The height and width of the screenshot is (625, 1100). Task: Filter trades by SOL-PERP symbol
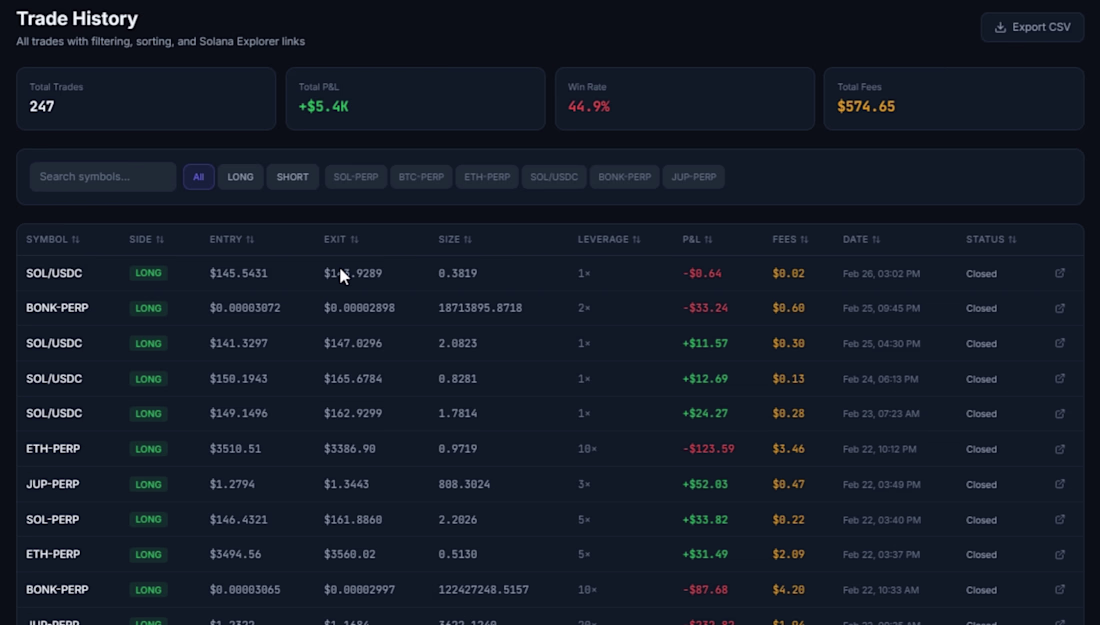click(356, 177)
